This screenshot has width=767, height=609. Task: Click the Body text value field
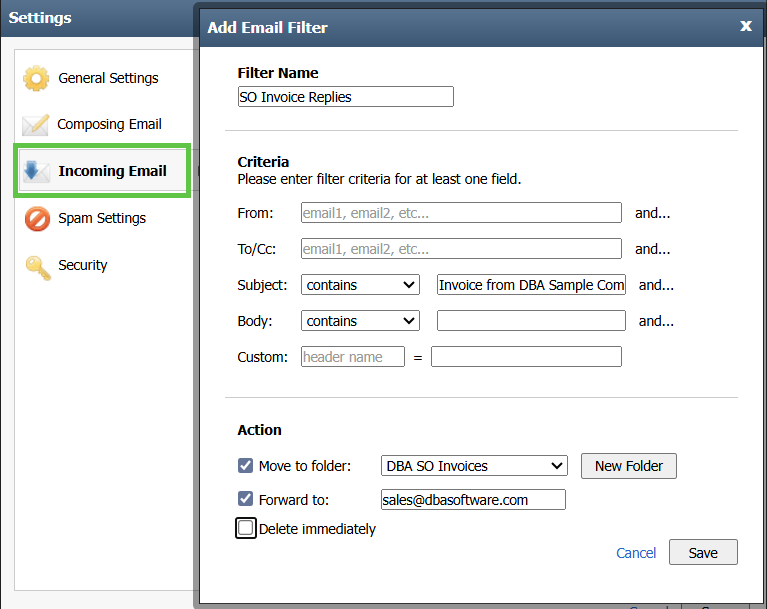point(531,321)
